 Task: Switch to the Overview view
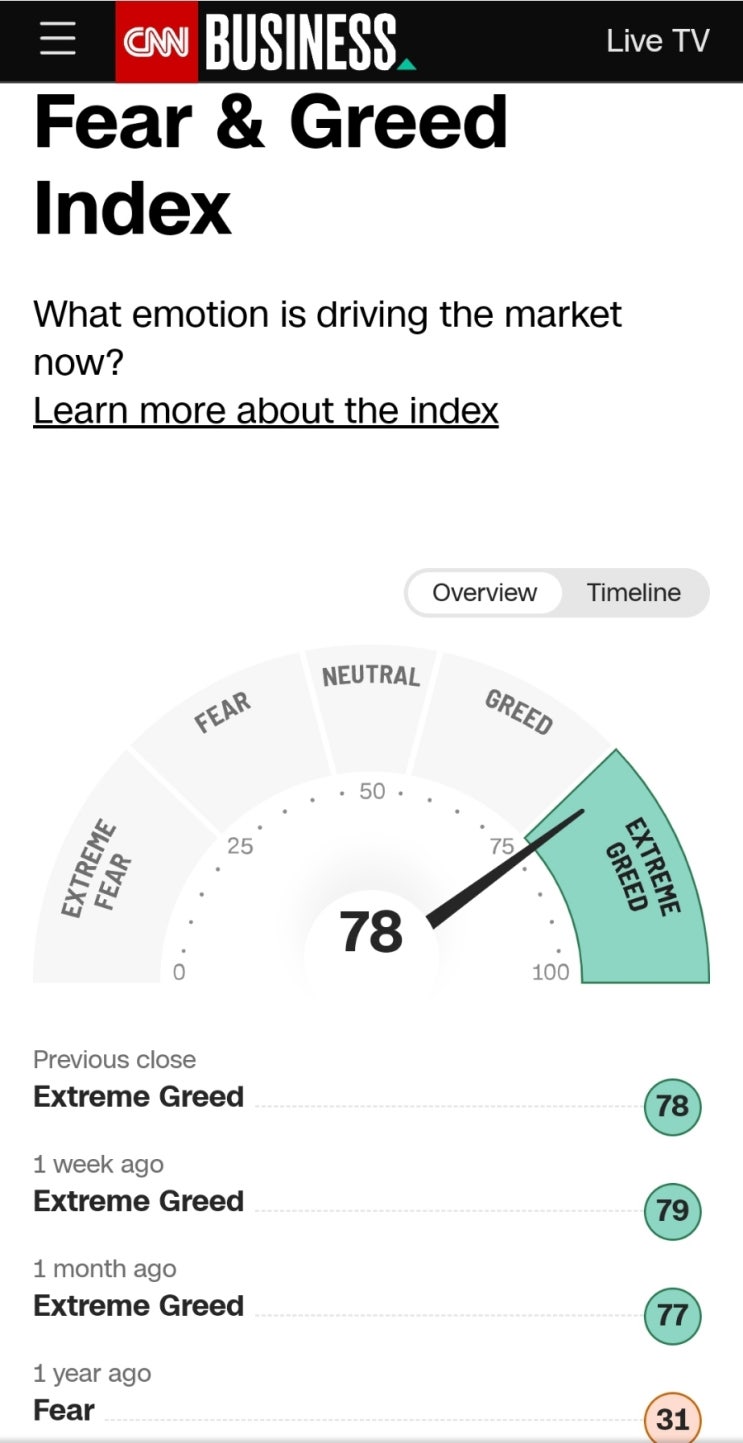click(484, 593)
